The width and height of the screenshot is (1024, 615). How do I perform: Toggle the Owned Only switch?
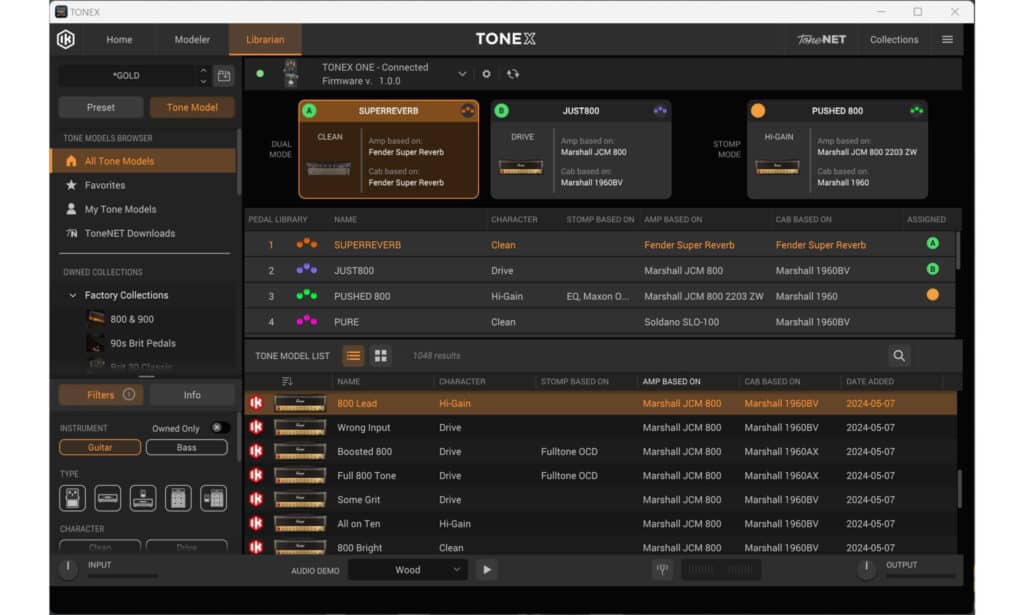tap(219, 428)
